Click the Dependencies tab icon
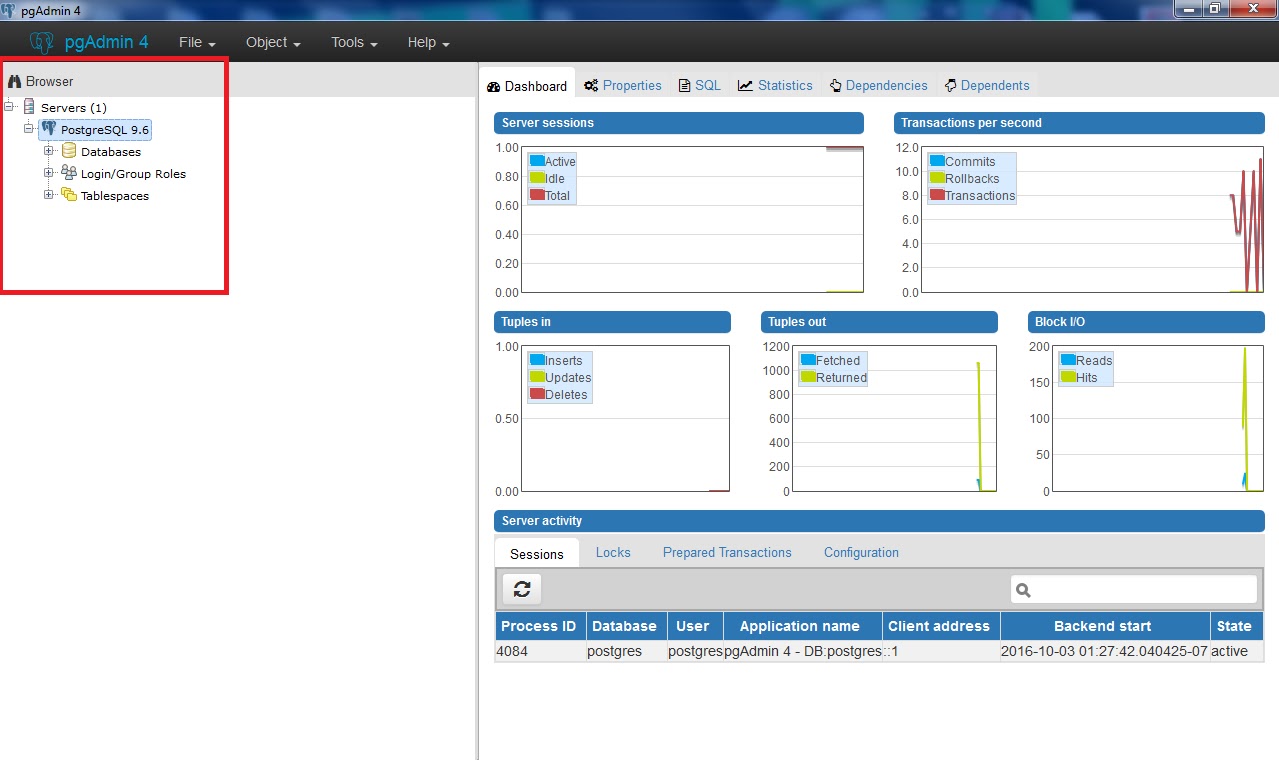This screenshot has height=760, width=1279. pyautogui.click(x=836, y=86)
